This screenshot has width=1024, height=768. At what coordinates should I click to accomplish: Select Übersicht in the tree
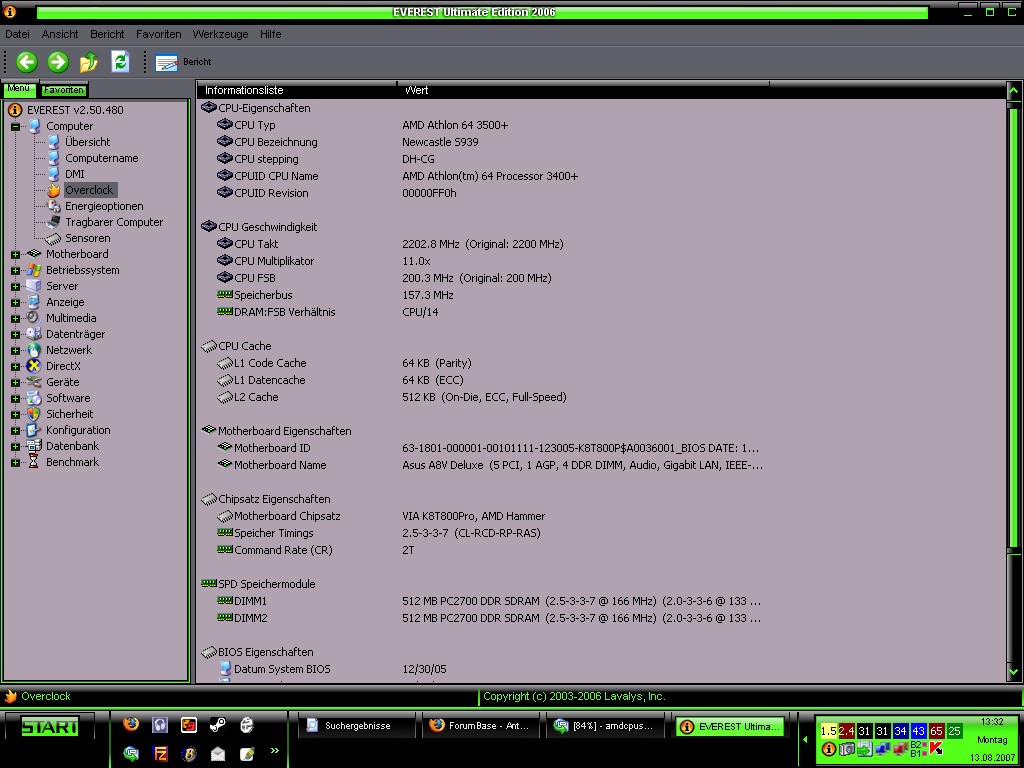pos(88,142)
